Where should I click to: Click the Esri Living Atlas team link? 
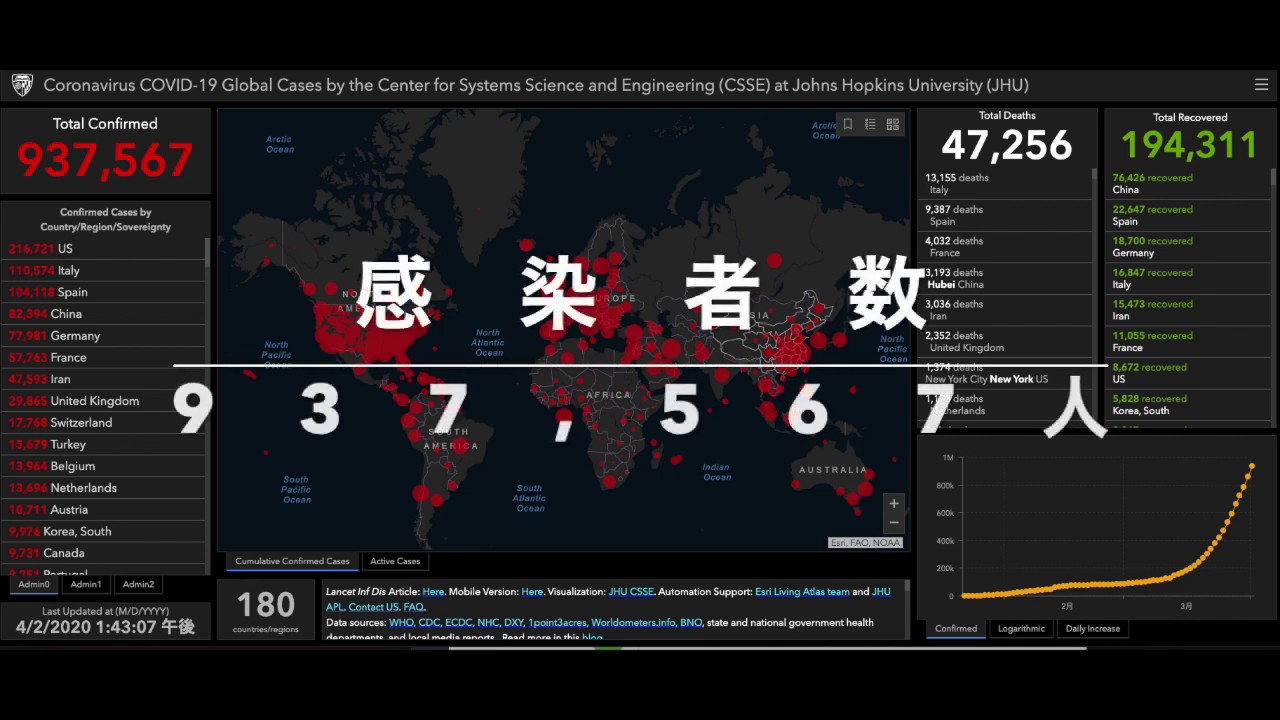(801, 592)
